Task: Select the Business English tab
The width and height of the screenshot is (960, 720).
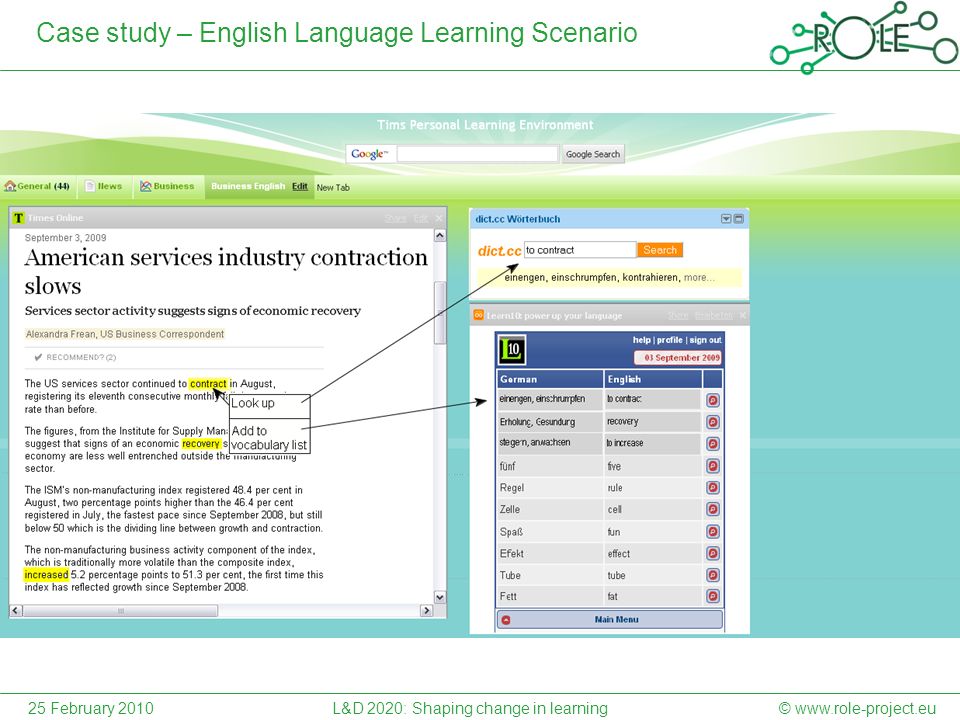Action: (x=248, y=186)
